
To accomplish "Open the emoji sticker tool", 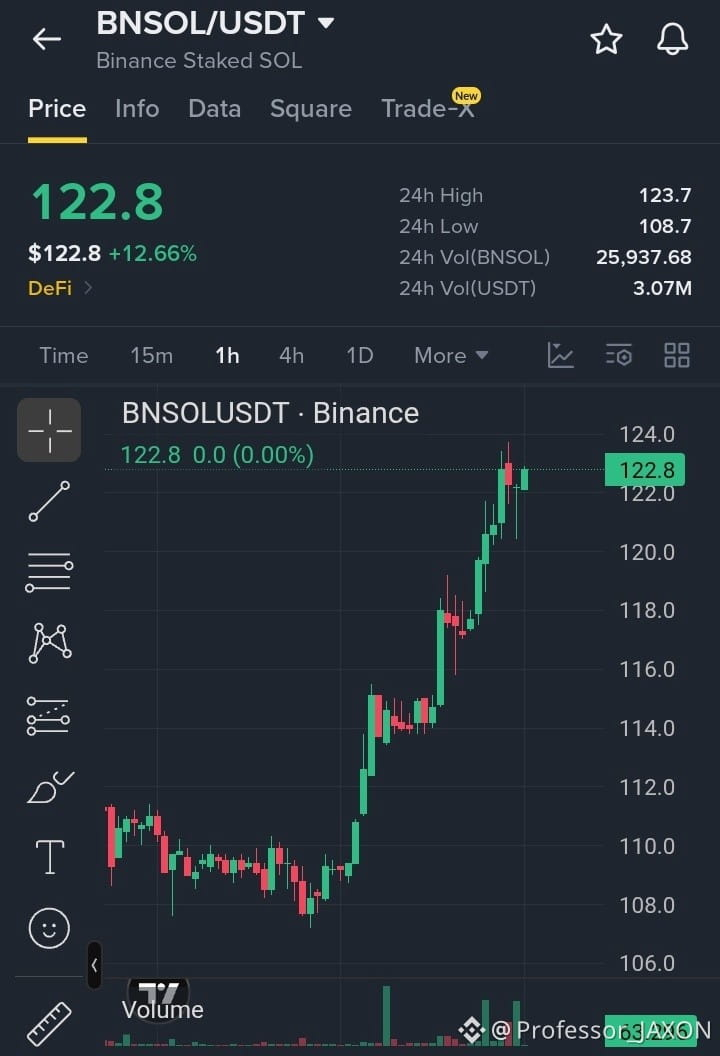I will click(x=49, y=928).
